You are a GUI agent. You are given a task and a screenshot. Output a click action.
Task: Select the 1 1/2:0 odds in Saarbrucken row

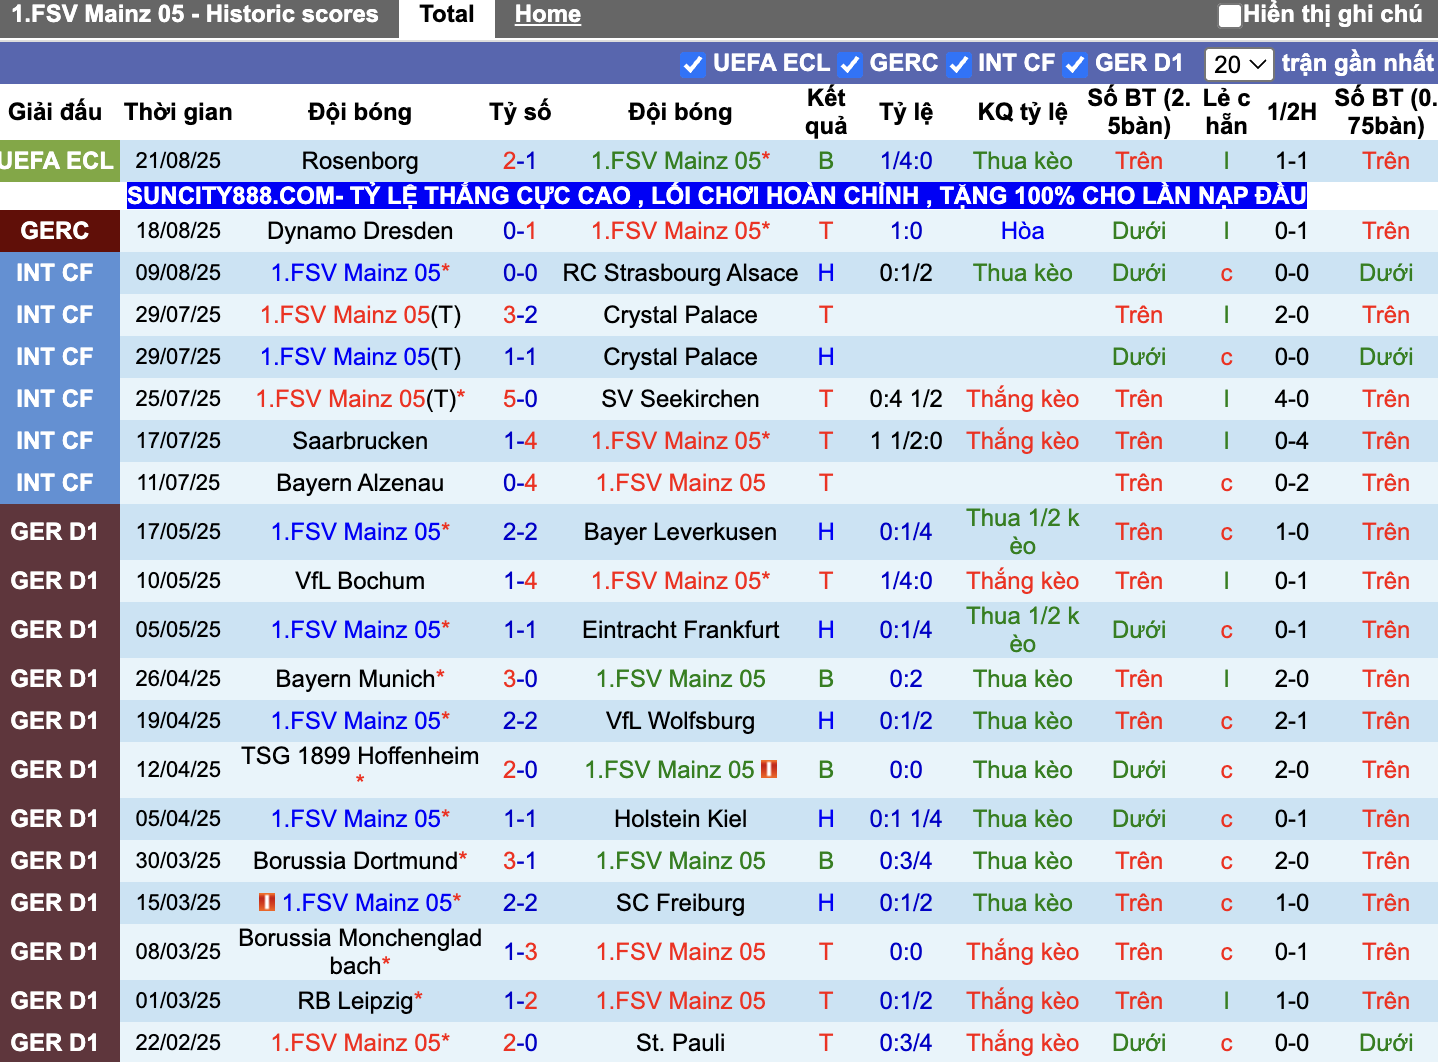[906, 441]
